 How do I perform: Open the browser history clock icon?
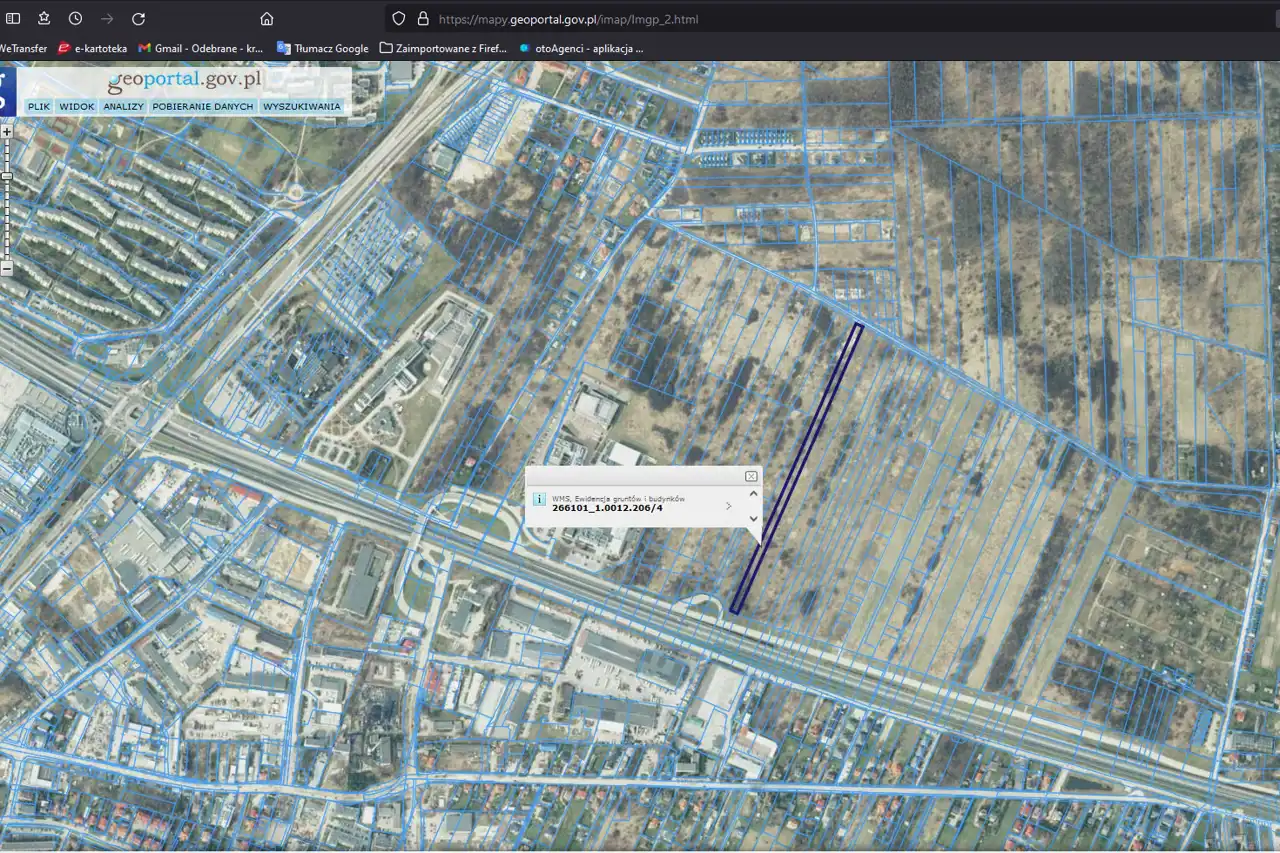(x=76, y=19)
